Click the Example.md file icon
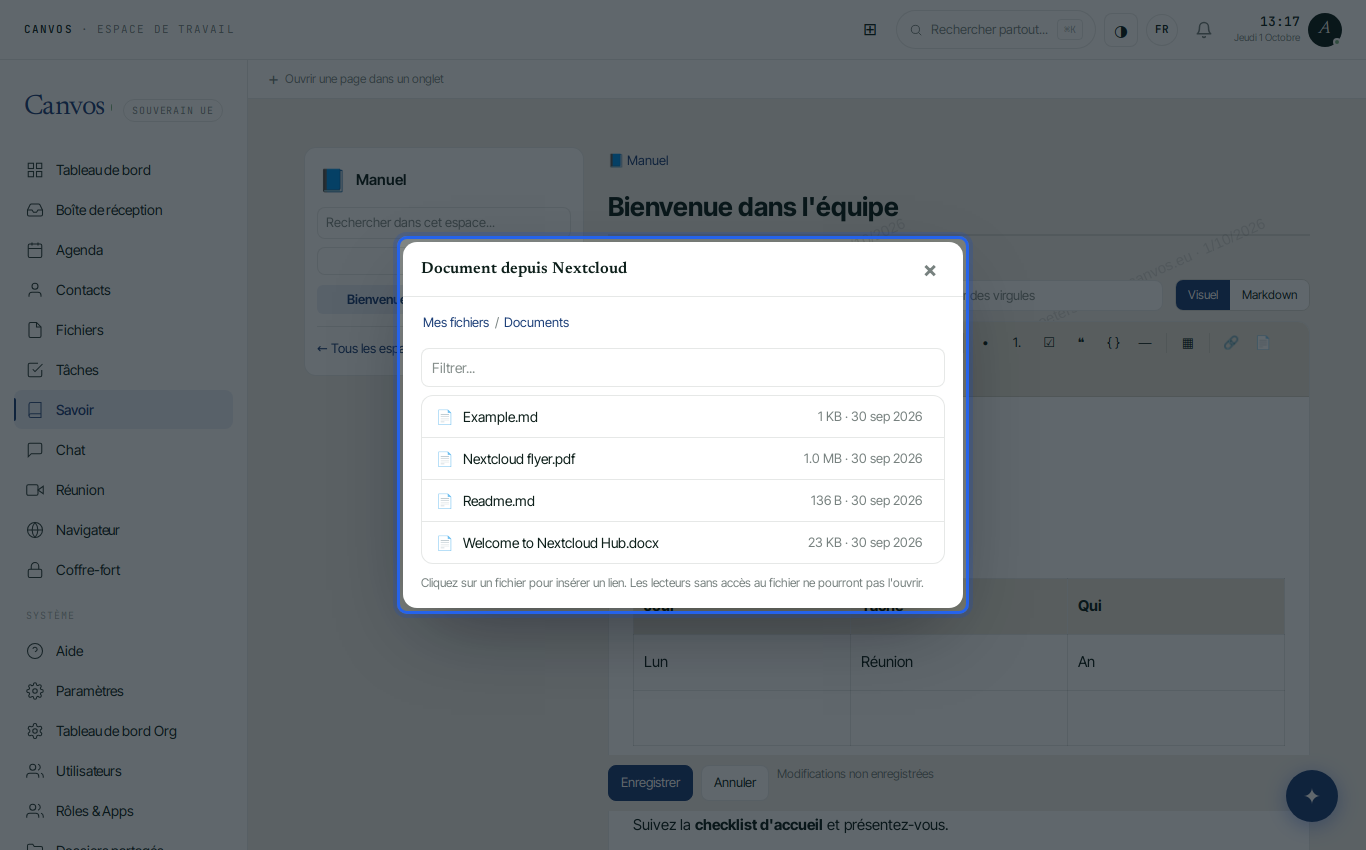 click(x=445, y=417)
